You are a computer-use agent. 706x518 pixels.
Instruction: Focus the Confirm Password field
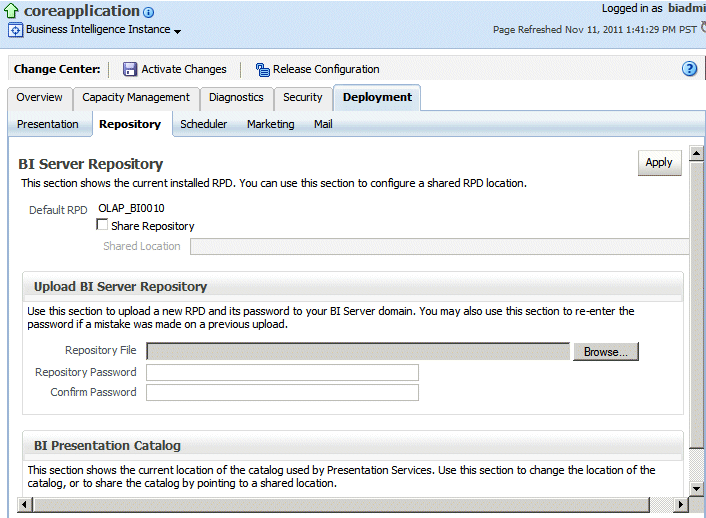tap(282, 393)
